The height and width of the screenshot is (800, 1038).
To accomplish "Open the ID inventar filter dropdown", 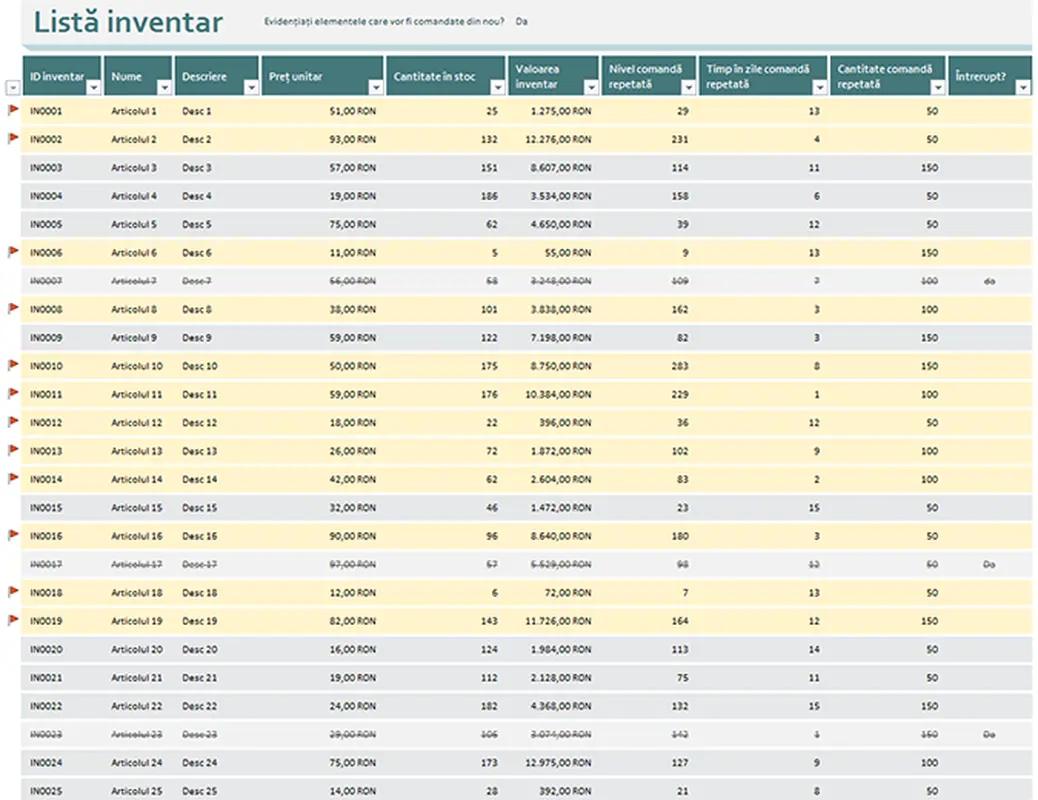I will (93, 88).
